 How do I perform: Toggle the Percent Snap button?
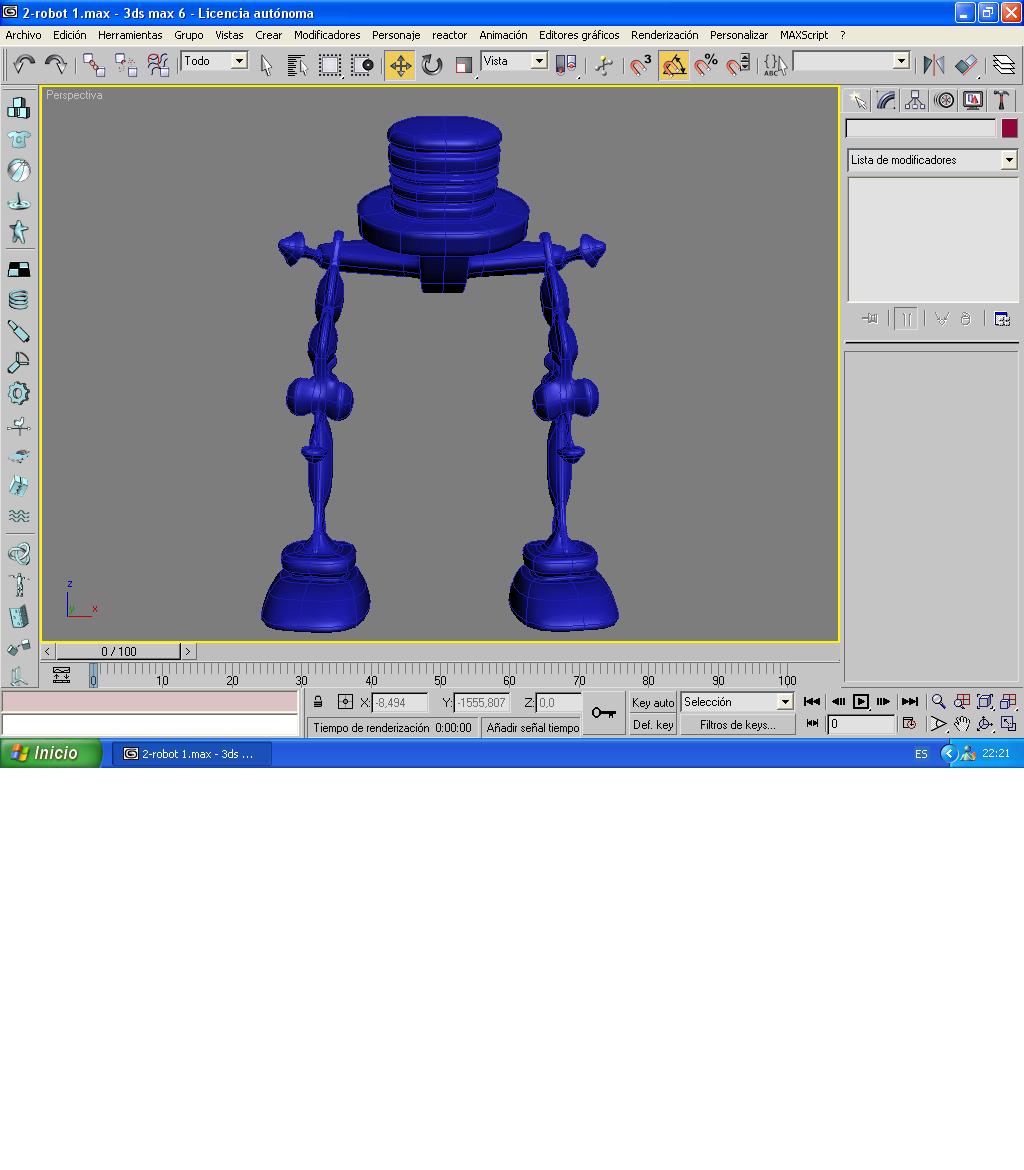point(705,65)
